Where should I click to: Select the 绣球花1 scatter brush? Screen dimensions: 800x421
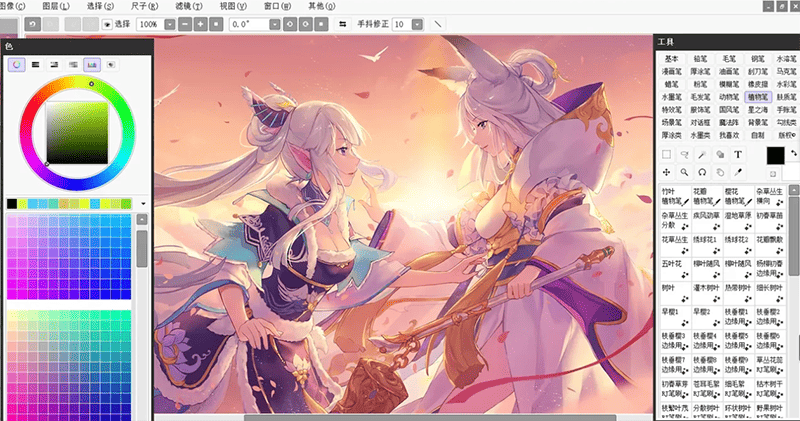point(707,244)
